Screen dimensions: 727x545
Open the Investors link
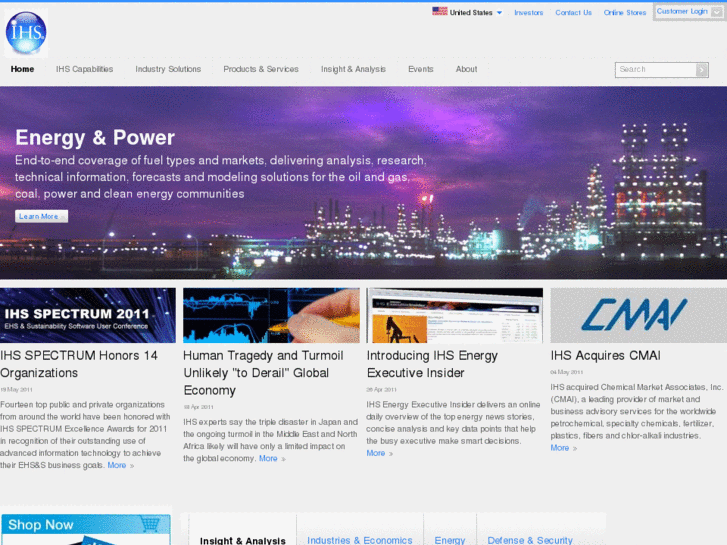[x=529, y=13]
